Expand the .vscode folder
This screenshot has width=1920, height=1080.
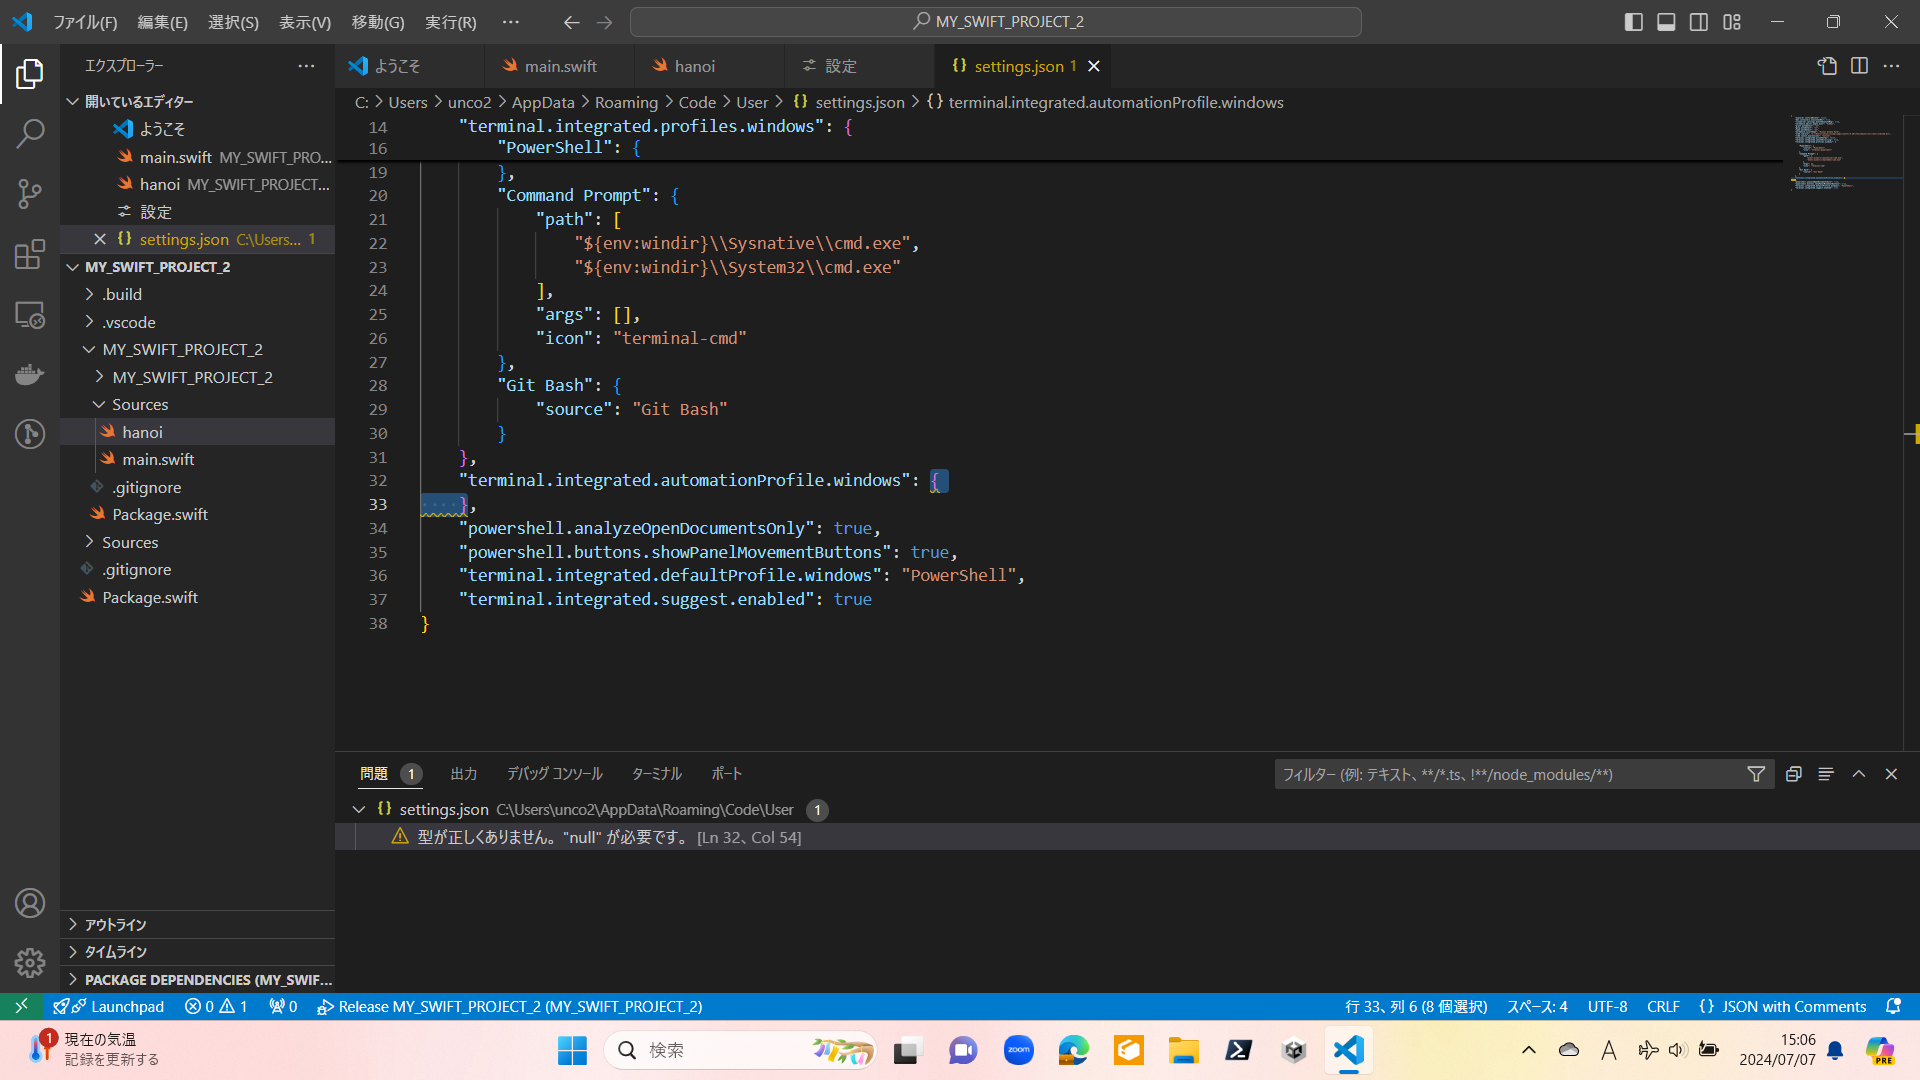tap(90, 322)
